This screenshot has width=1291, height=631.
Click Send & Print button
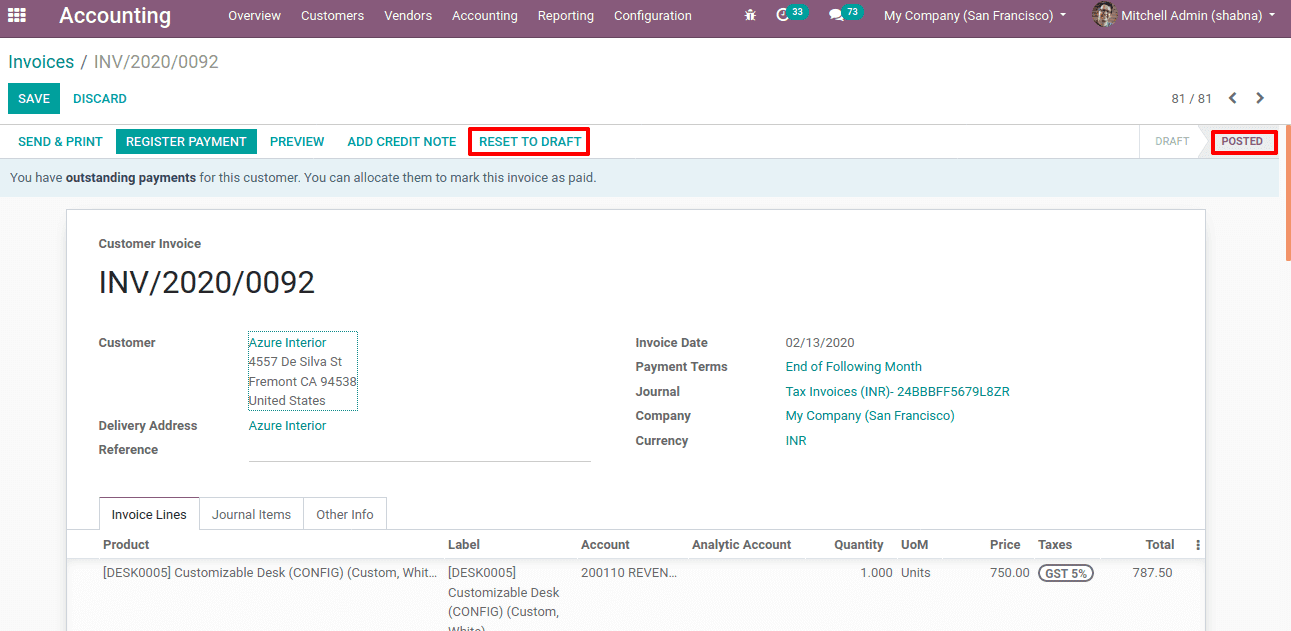point(60,142)
